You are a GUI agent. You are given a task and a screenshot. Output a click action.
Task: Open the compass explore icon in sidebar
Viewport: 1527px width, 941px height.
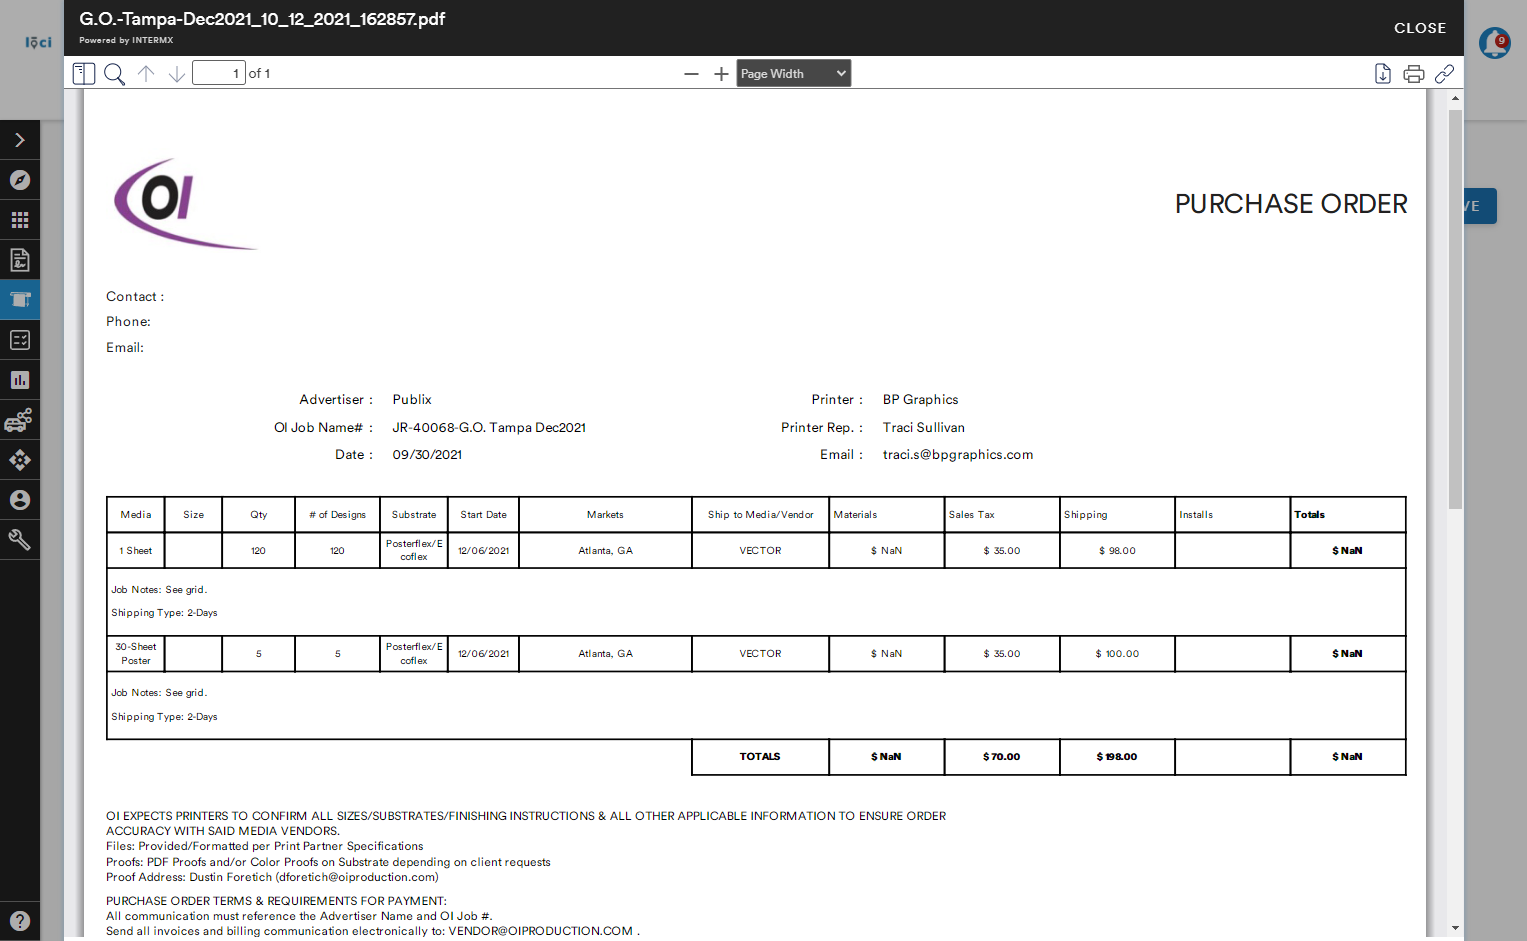point(20,180)
